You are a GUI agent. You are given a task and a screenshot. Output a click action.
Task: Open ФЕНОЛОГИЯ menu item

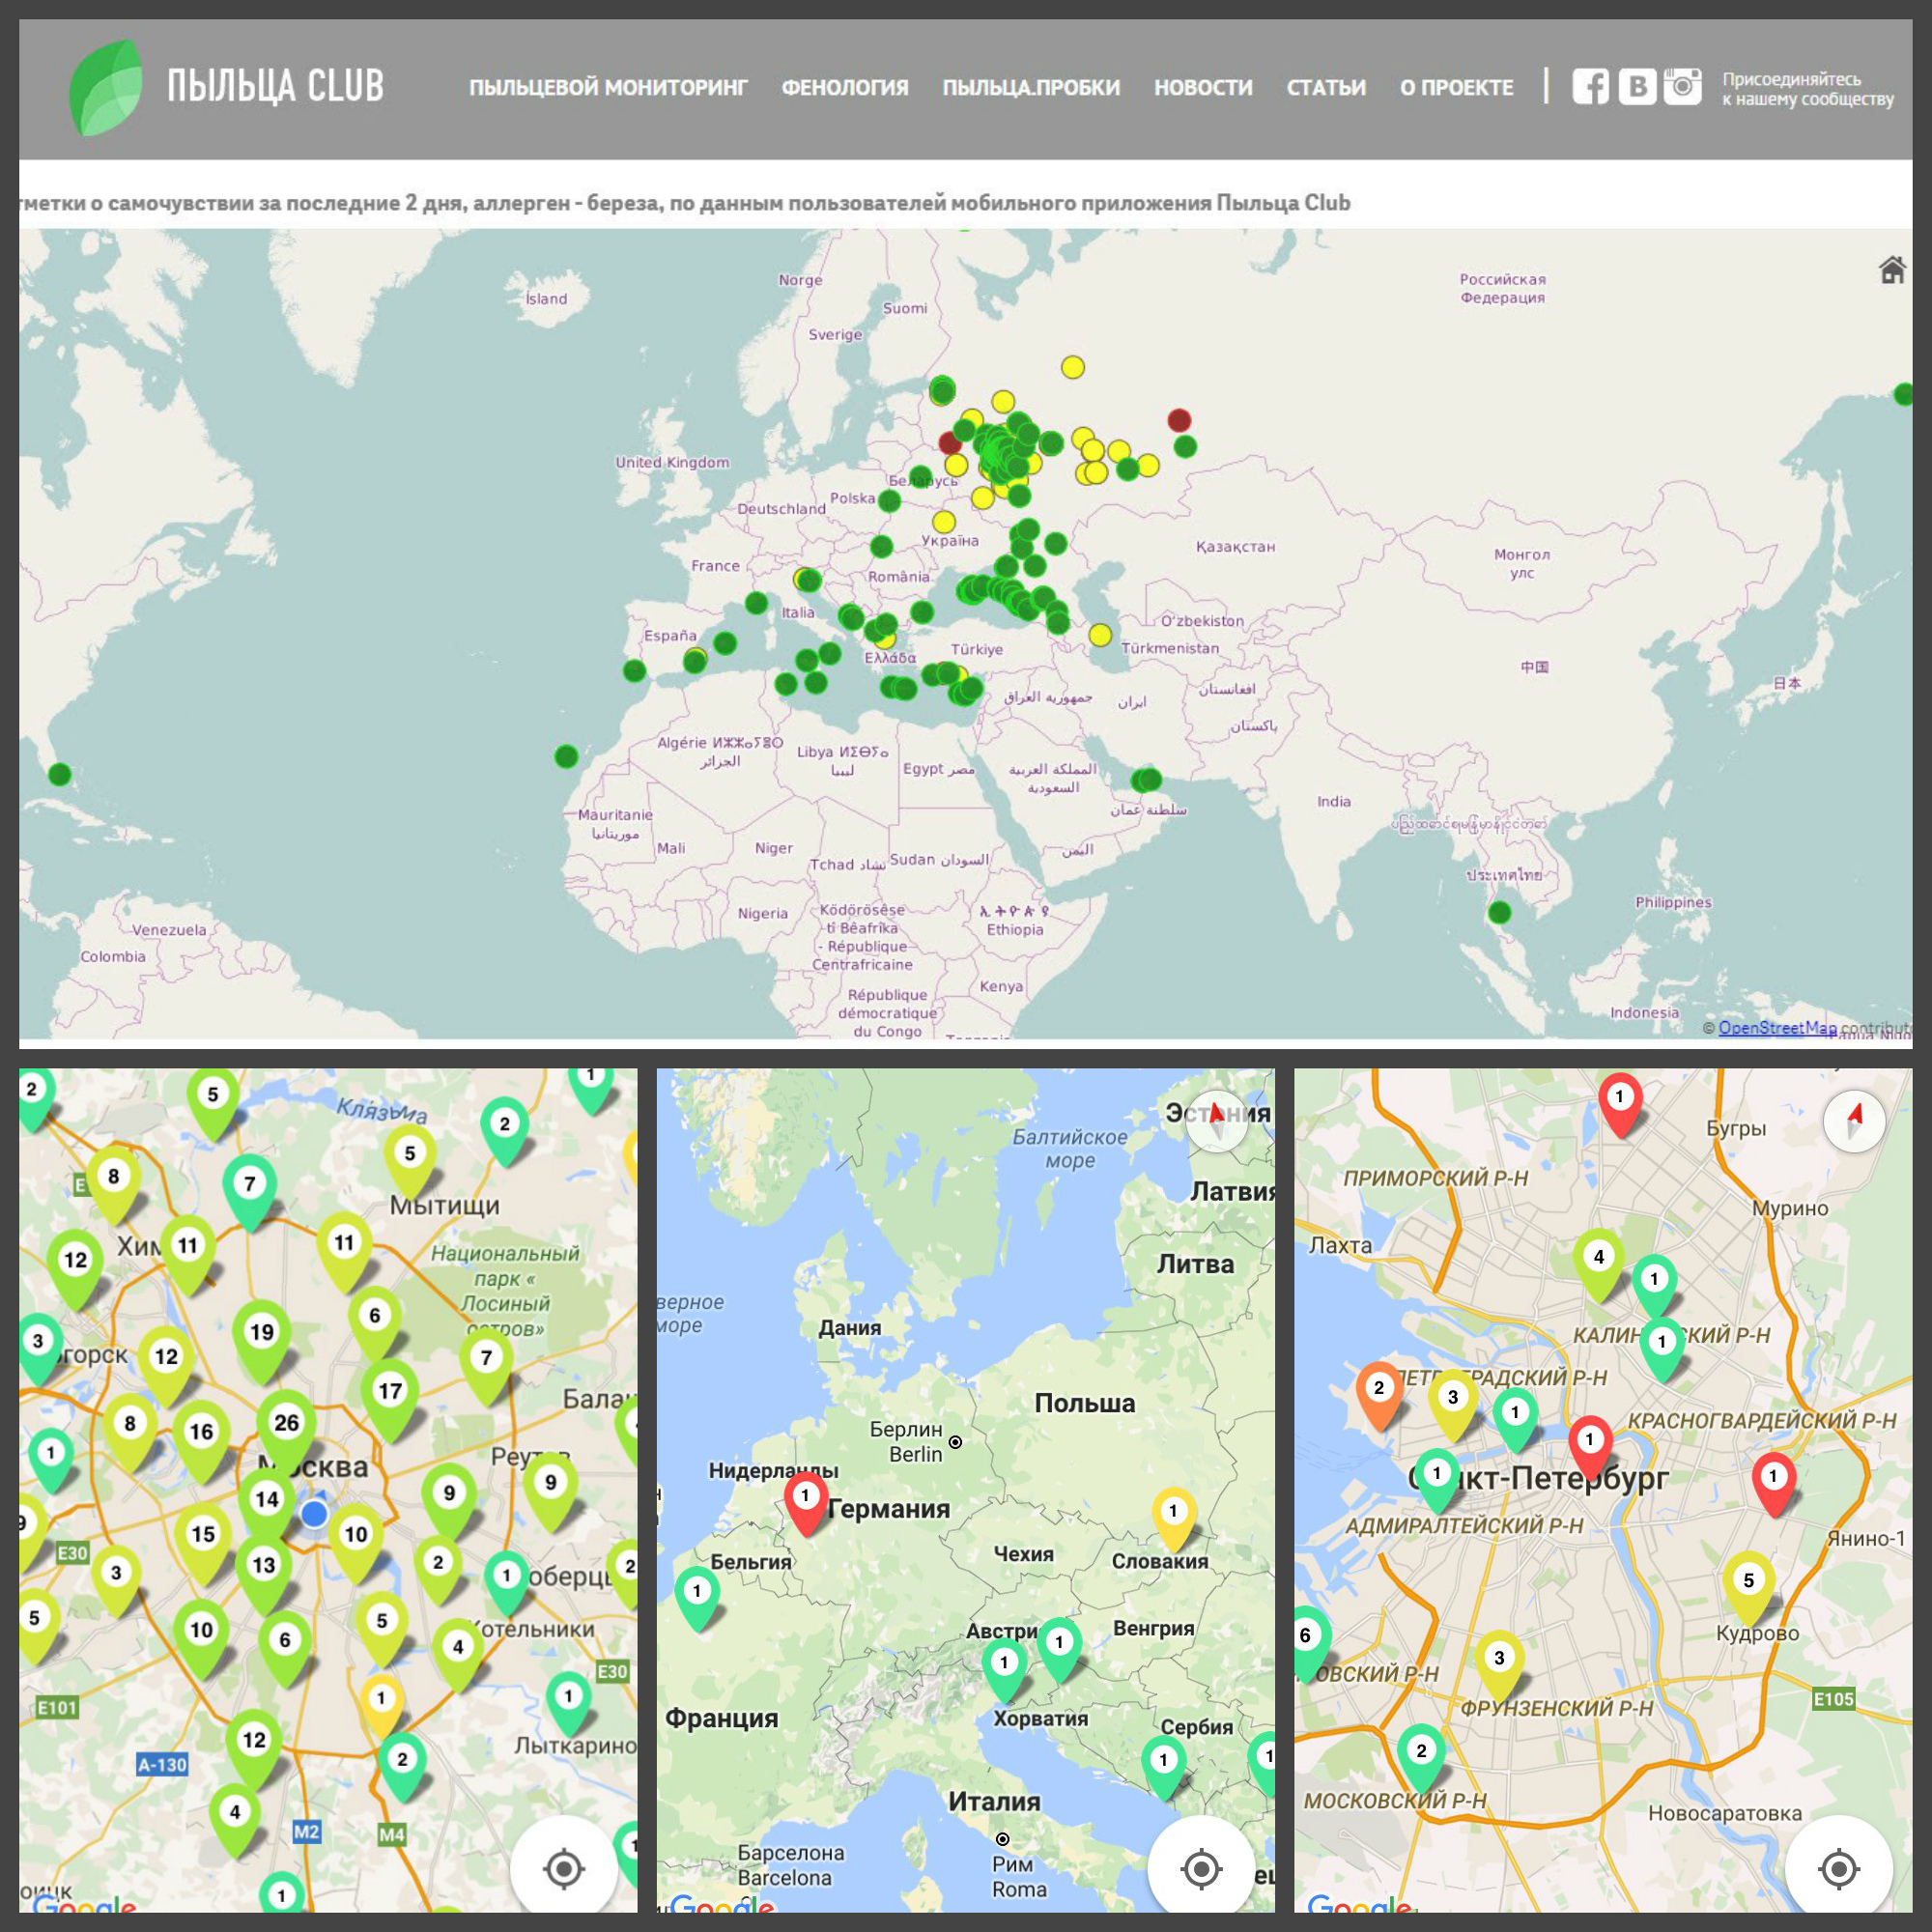click(x=845, y=88)
